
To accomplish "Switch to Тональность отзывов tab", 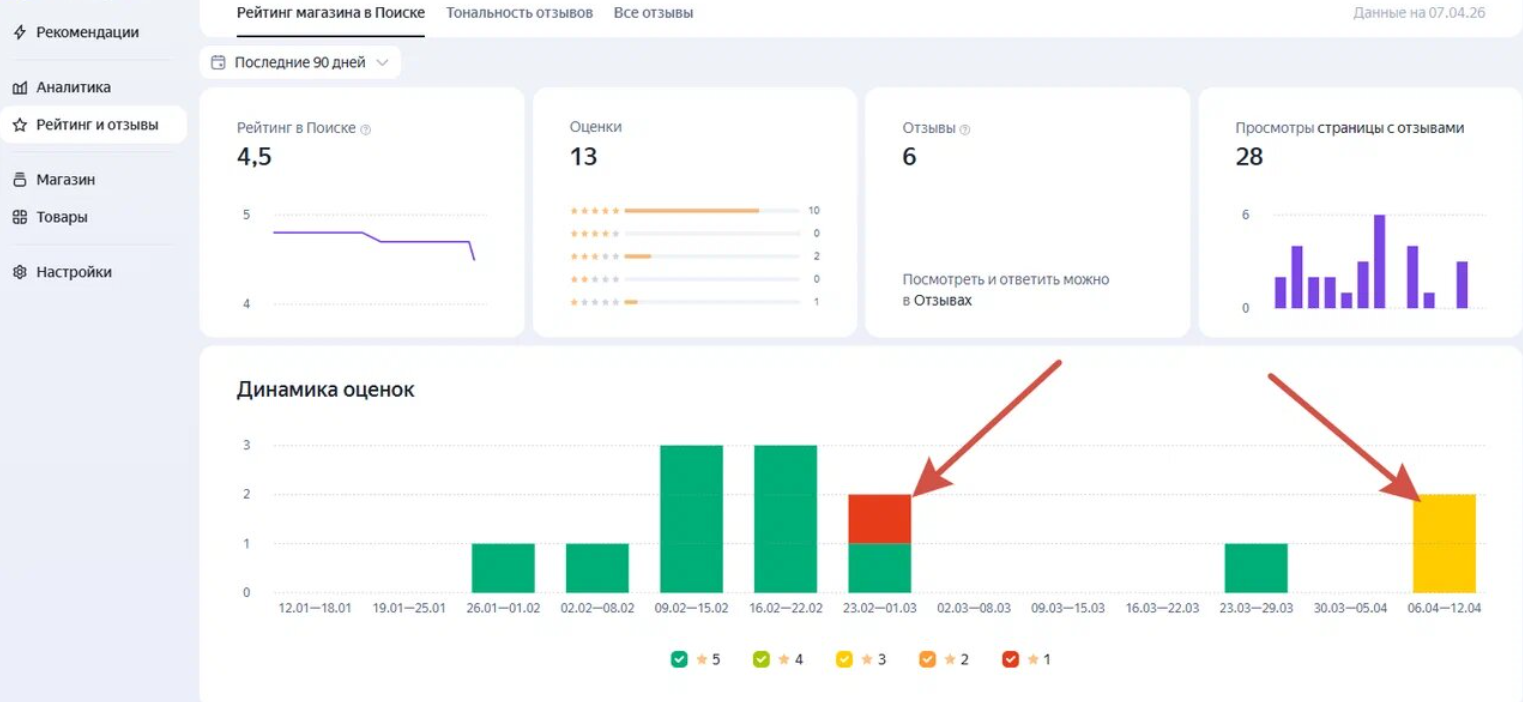I will pos(519,13).
